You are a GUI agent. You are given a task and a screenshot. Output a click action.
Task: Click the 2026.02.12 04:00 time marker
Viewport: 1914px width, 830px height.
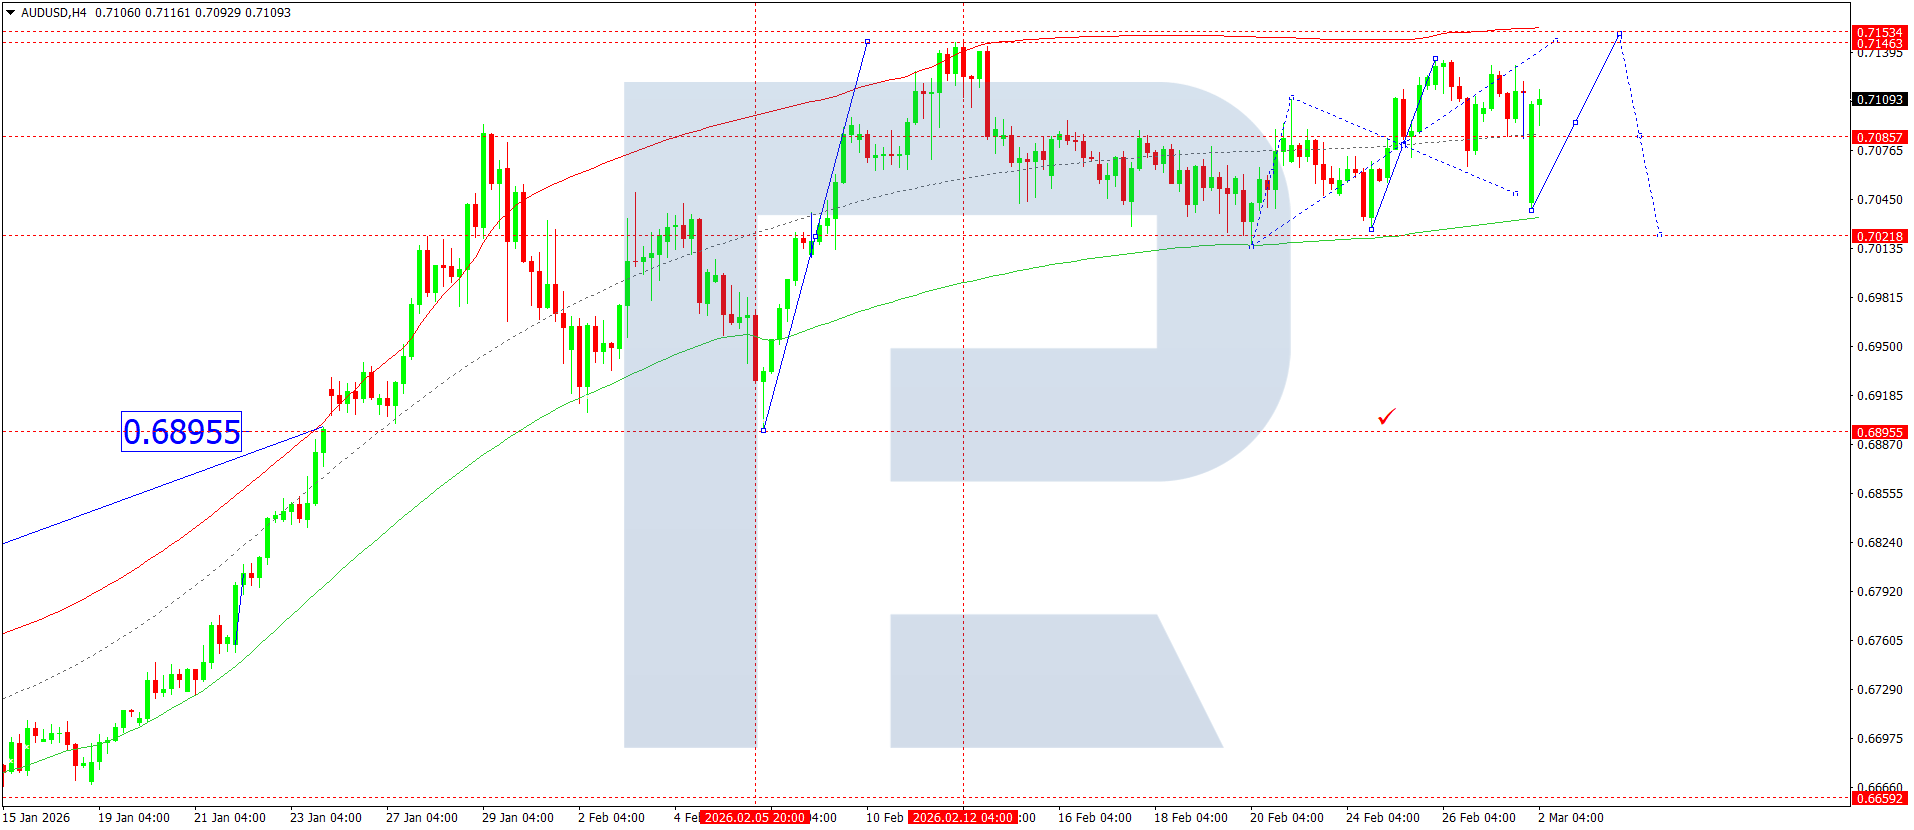tap(963, 818)
